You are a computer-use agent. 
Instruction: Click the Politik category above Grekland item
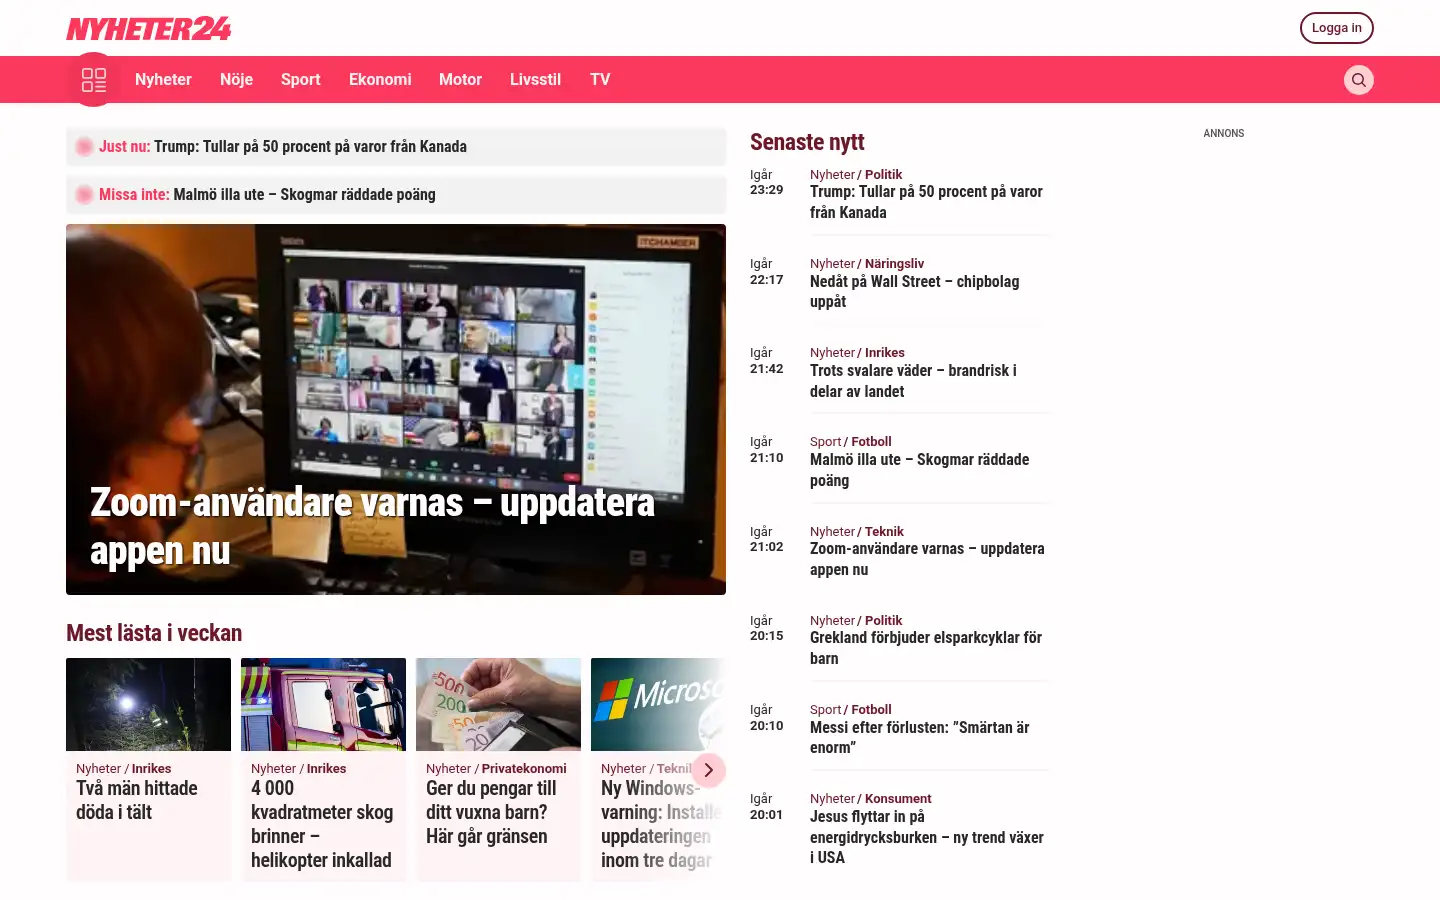883,621
